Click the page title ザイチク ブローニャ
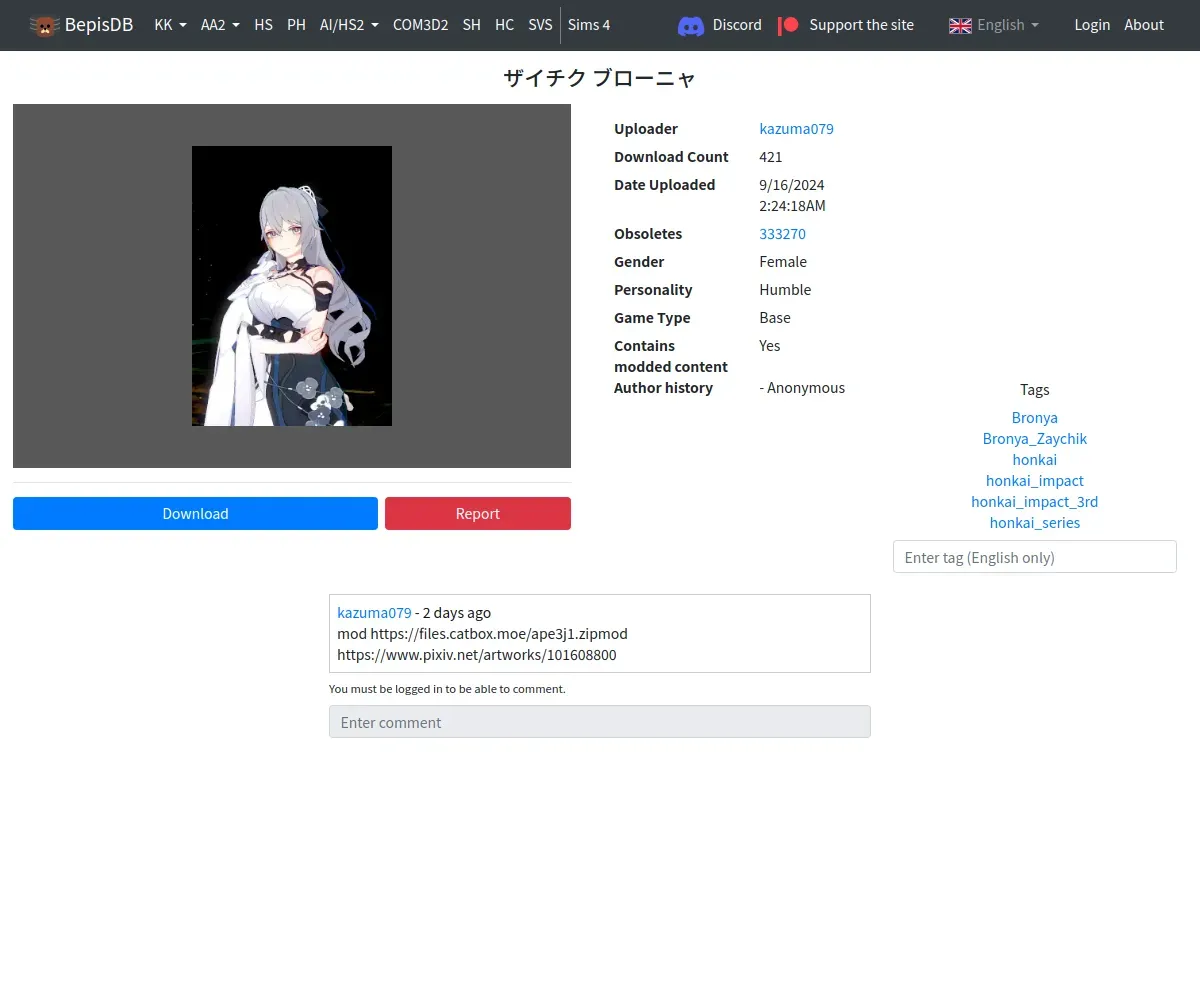The height and width of the screenshot is (1000, 1200). pyautogui.click(x=599, y=79)
